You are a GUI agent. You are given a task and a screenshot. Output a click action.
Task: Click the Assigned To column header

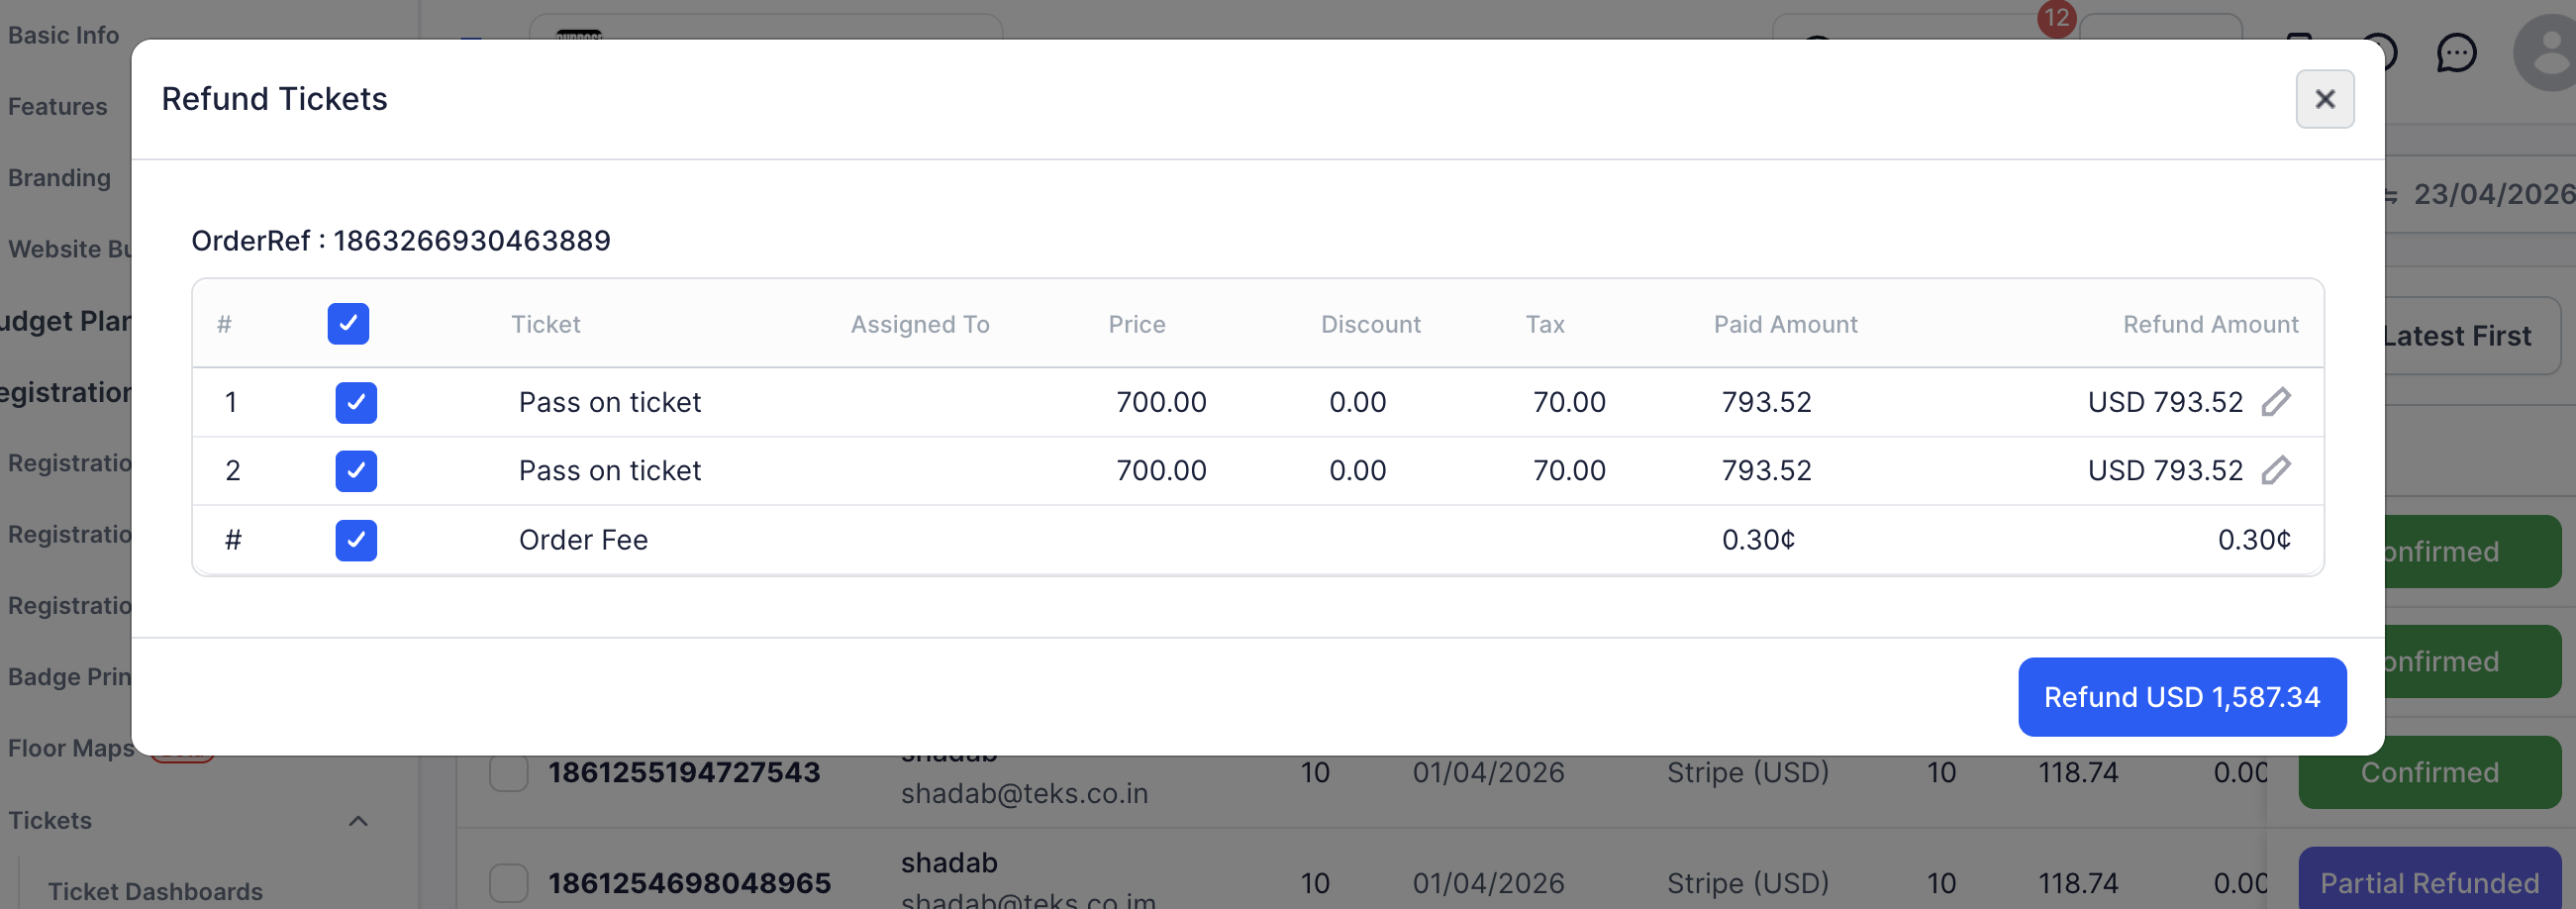pos(919,324)
